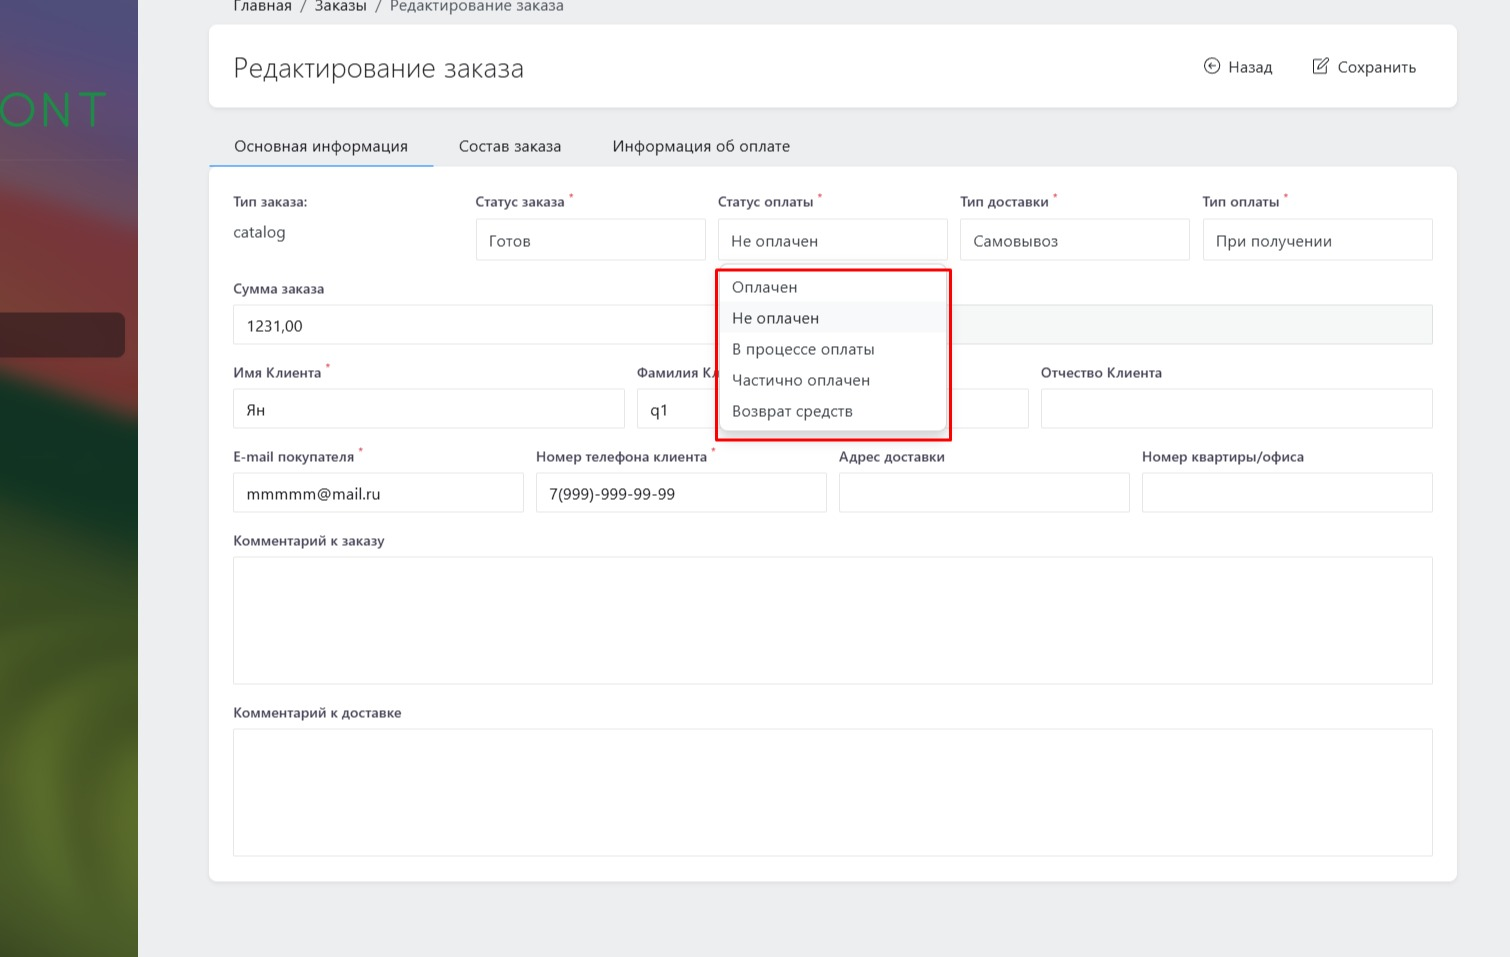Image resolution: width=1510 pixels, height=957 pixels.
Task: Navigate to Заказы in the breadcrumb
Action: coord(340,7)
